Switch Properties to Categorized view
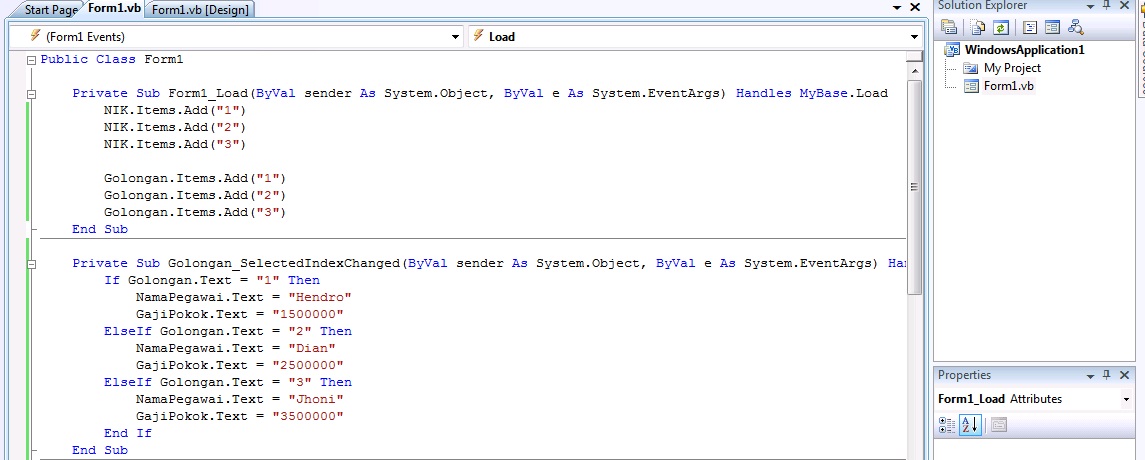 coord(947,425)
